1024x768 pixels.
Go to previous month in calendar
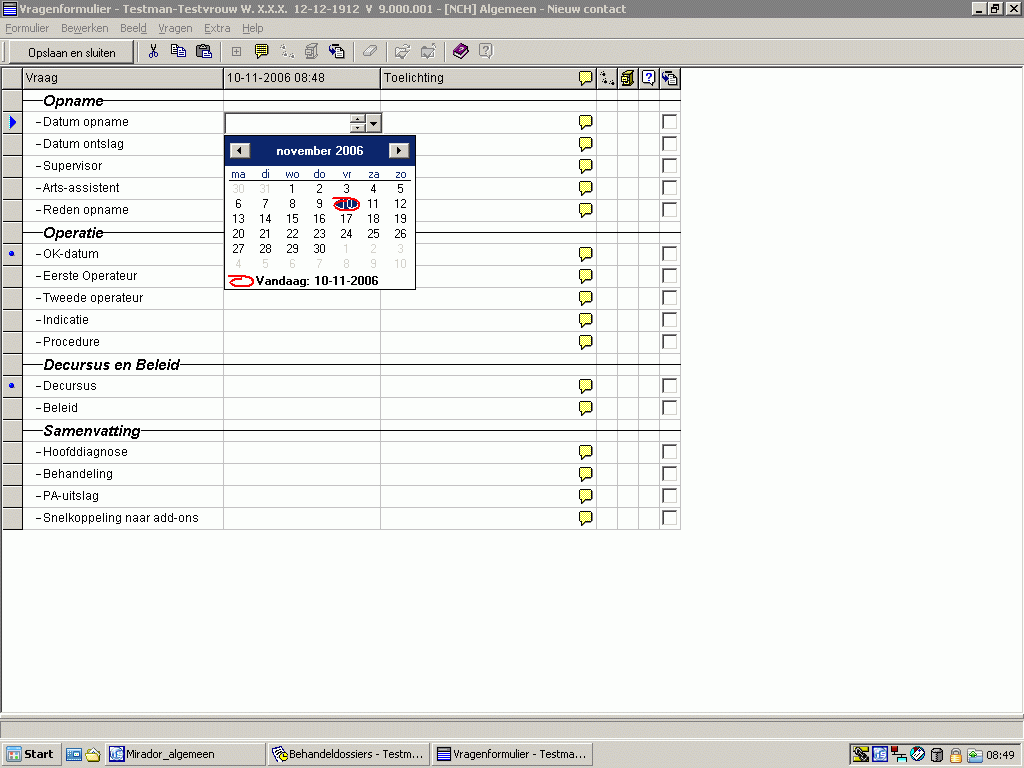click(240, 151)
